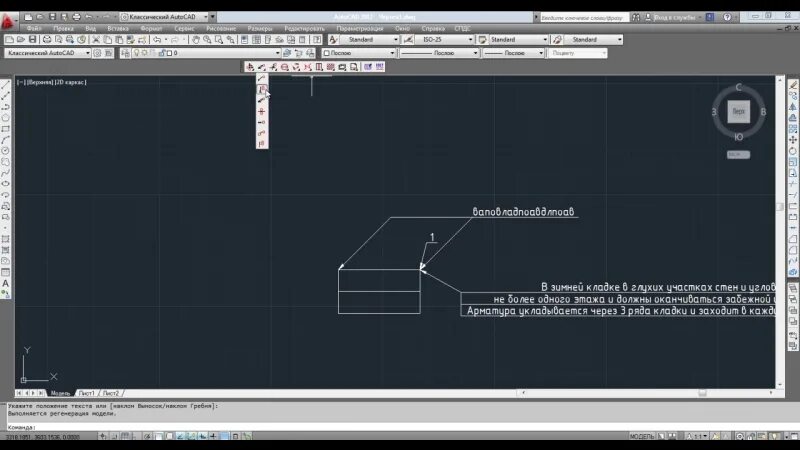The height and width of the screenshot is (450, 800).
Task: Click the Cut (scissors) icon
Action: 96,39
